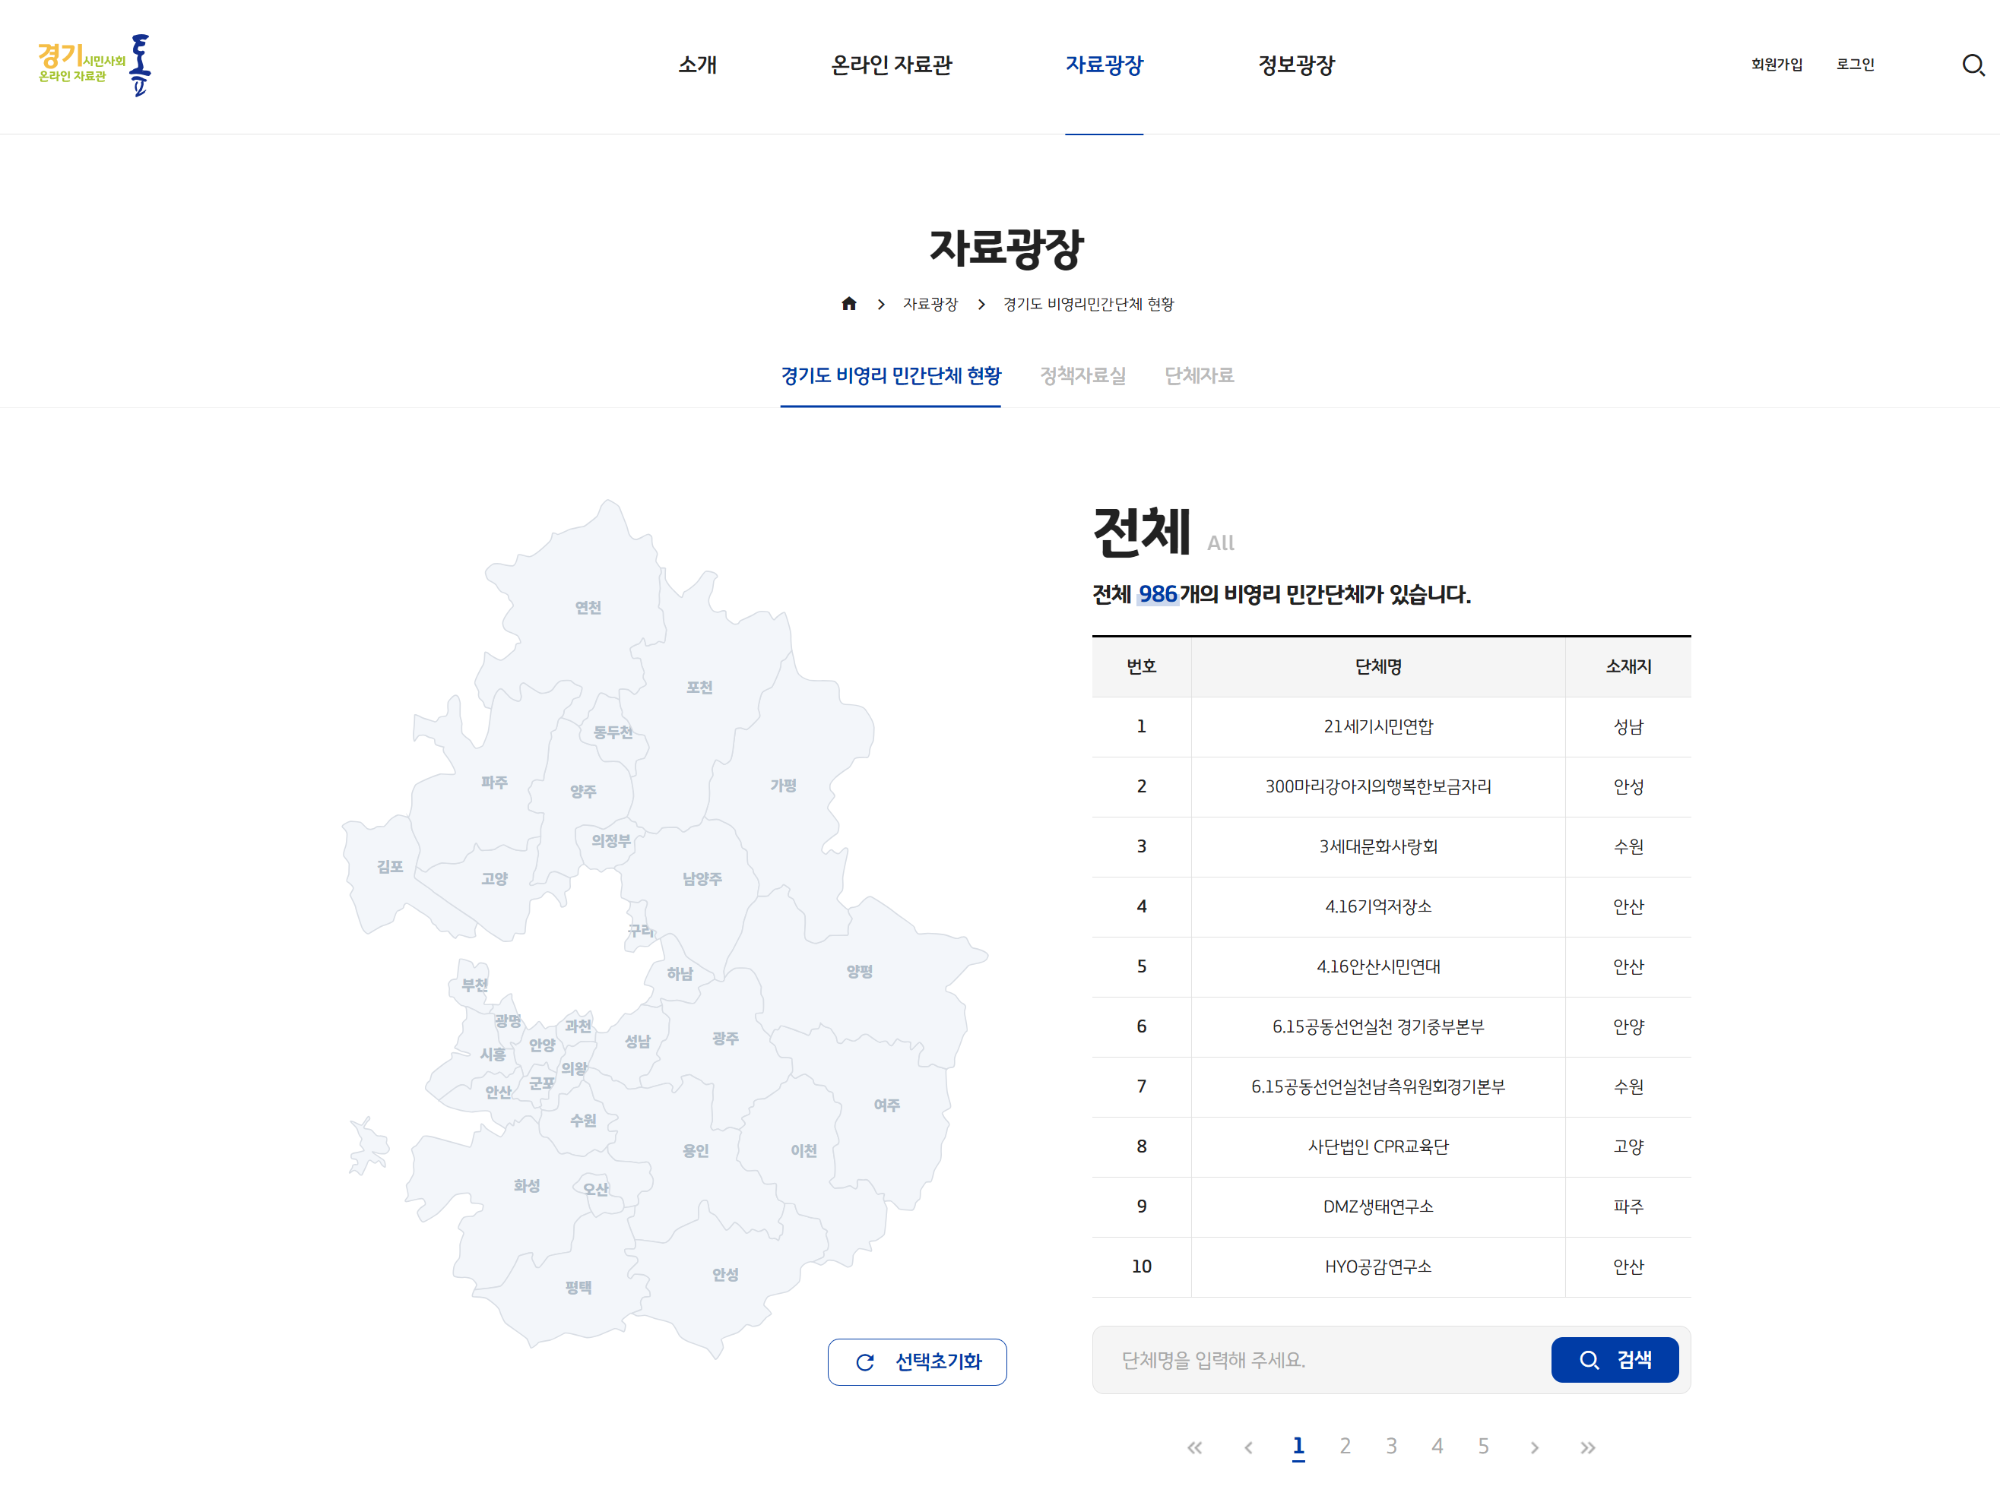Open the 온라인 자료관 menu
The width and height of the screenshot is (2000, 1502).
(891, 65)
